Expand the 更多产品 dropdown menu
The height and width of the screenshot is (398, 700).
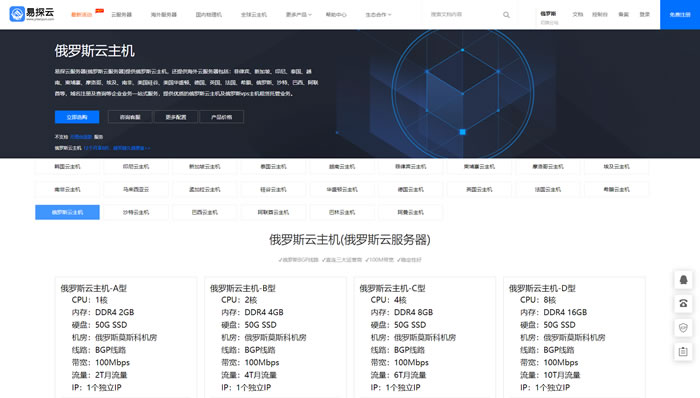click(299, 15)
